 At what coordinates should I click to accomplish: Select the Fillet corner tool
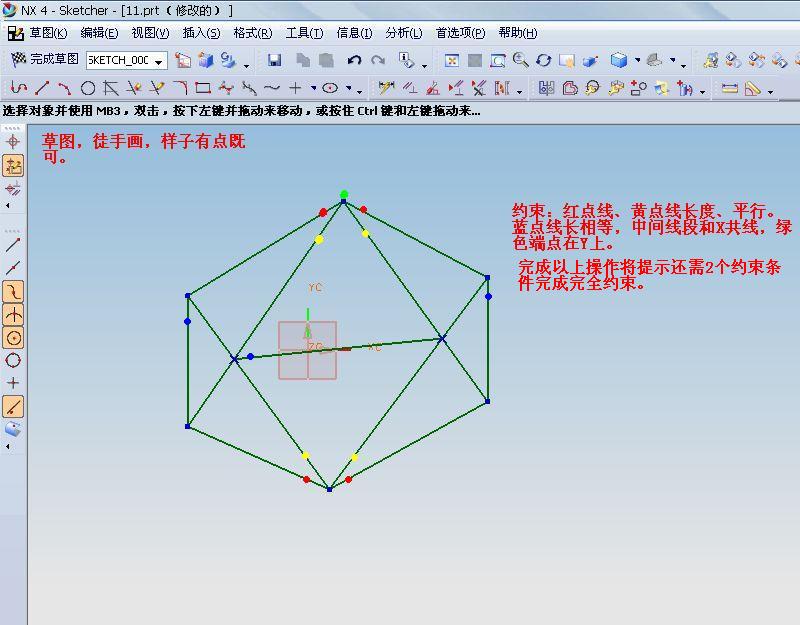tap(180, 88)
